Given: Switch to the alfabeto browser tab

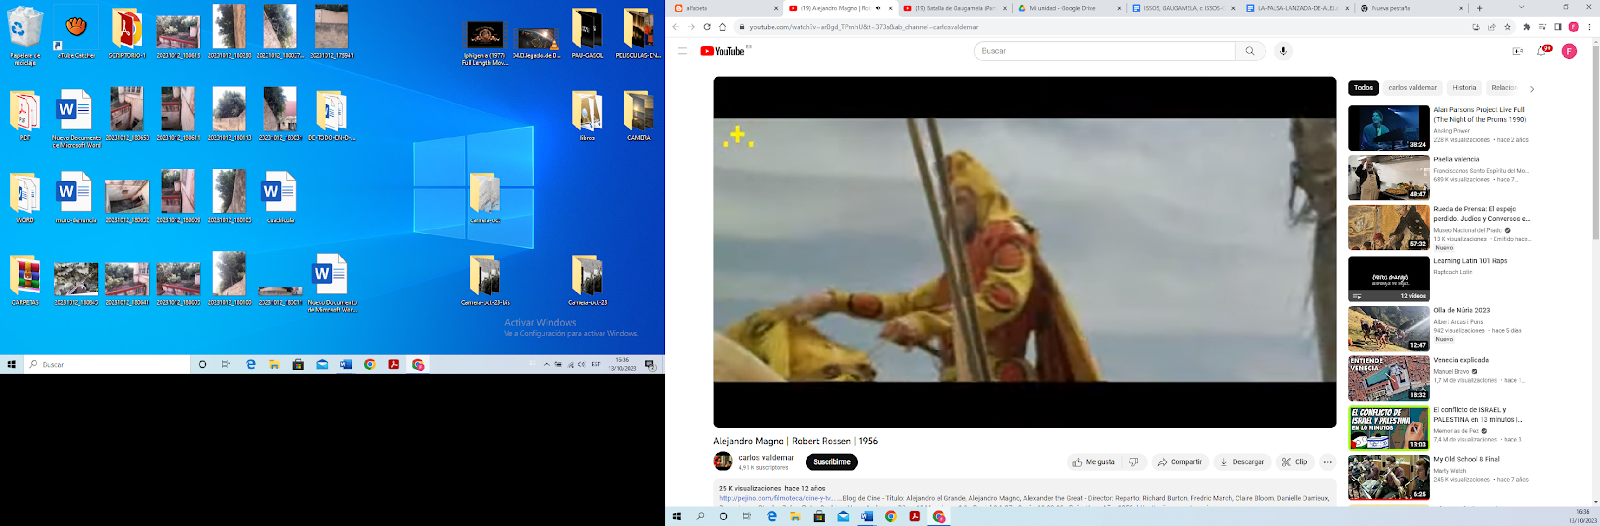Looking at the screenshot, I should (x=724, y=8).
